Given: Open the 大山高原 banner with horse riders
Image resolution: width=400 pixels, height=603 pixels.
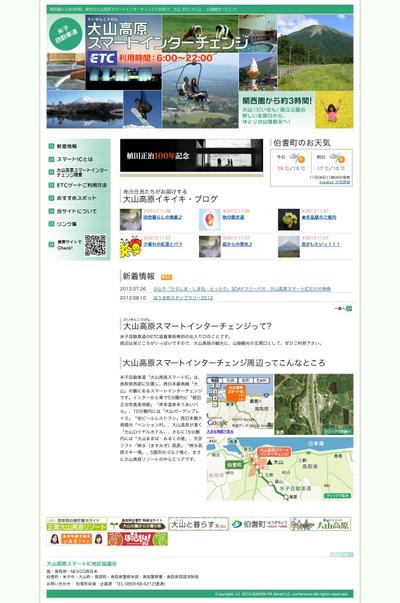Looking at the screenshot, I should pyautogui.click(x=320, y=524).
